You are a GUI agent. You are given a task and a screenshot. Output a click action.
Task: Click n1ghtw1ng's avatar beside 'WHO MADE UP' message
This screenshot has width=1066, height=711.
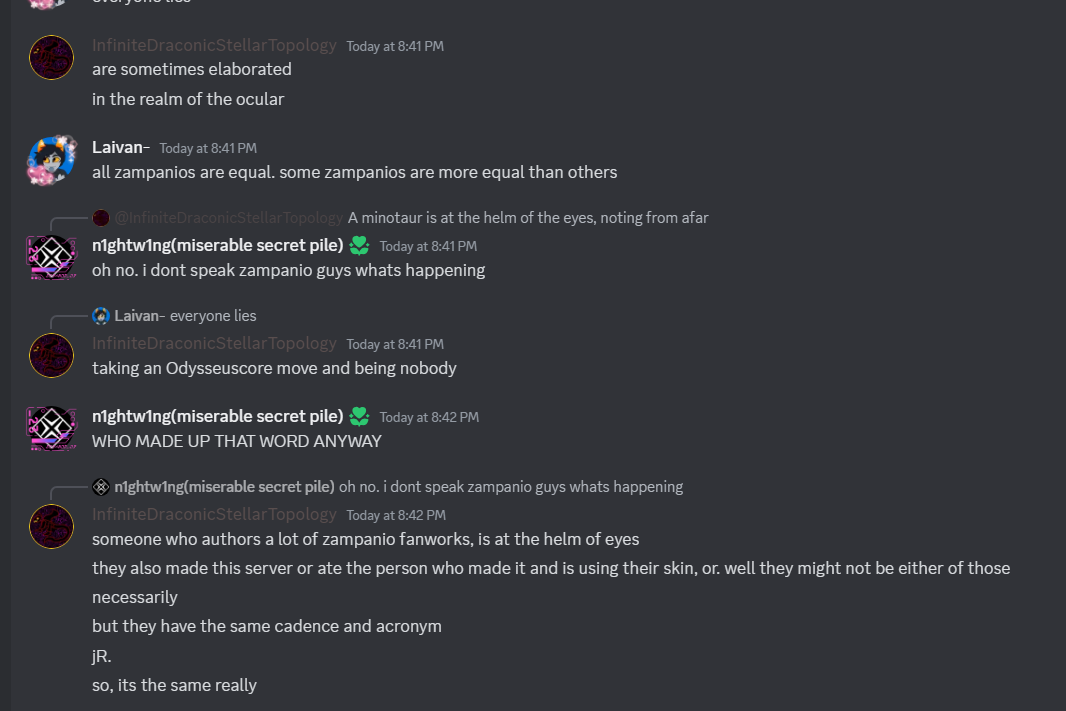52,429
